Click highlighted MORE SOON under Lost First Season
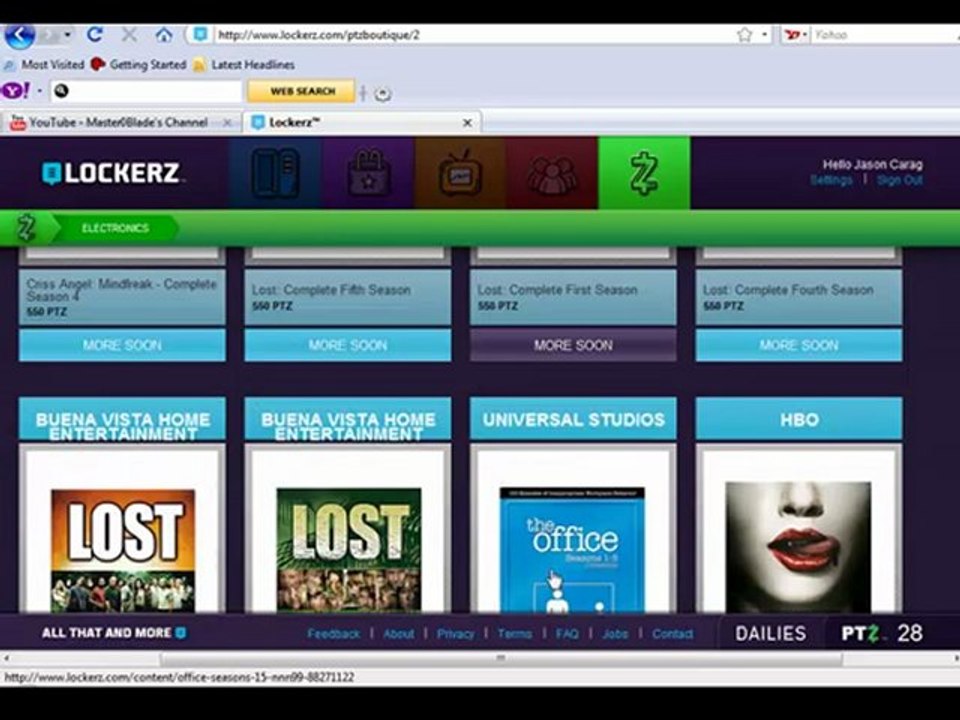This screenshot has width=960, height=720. tap(573, 345)
